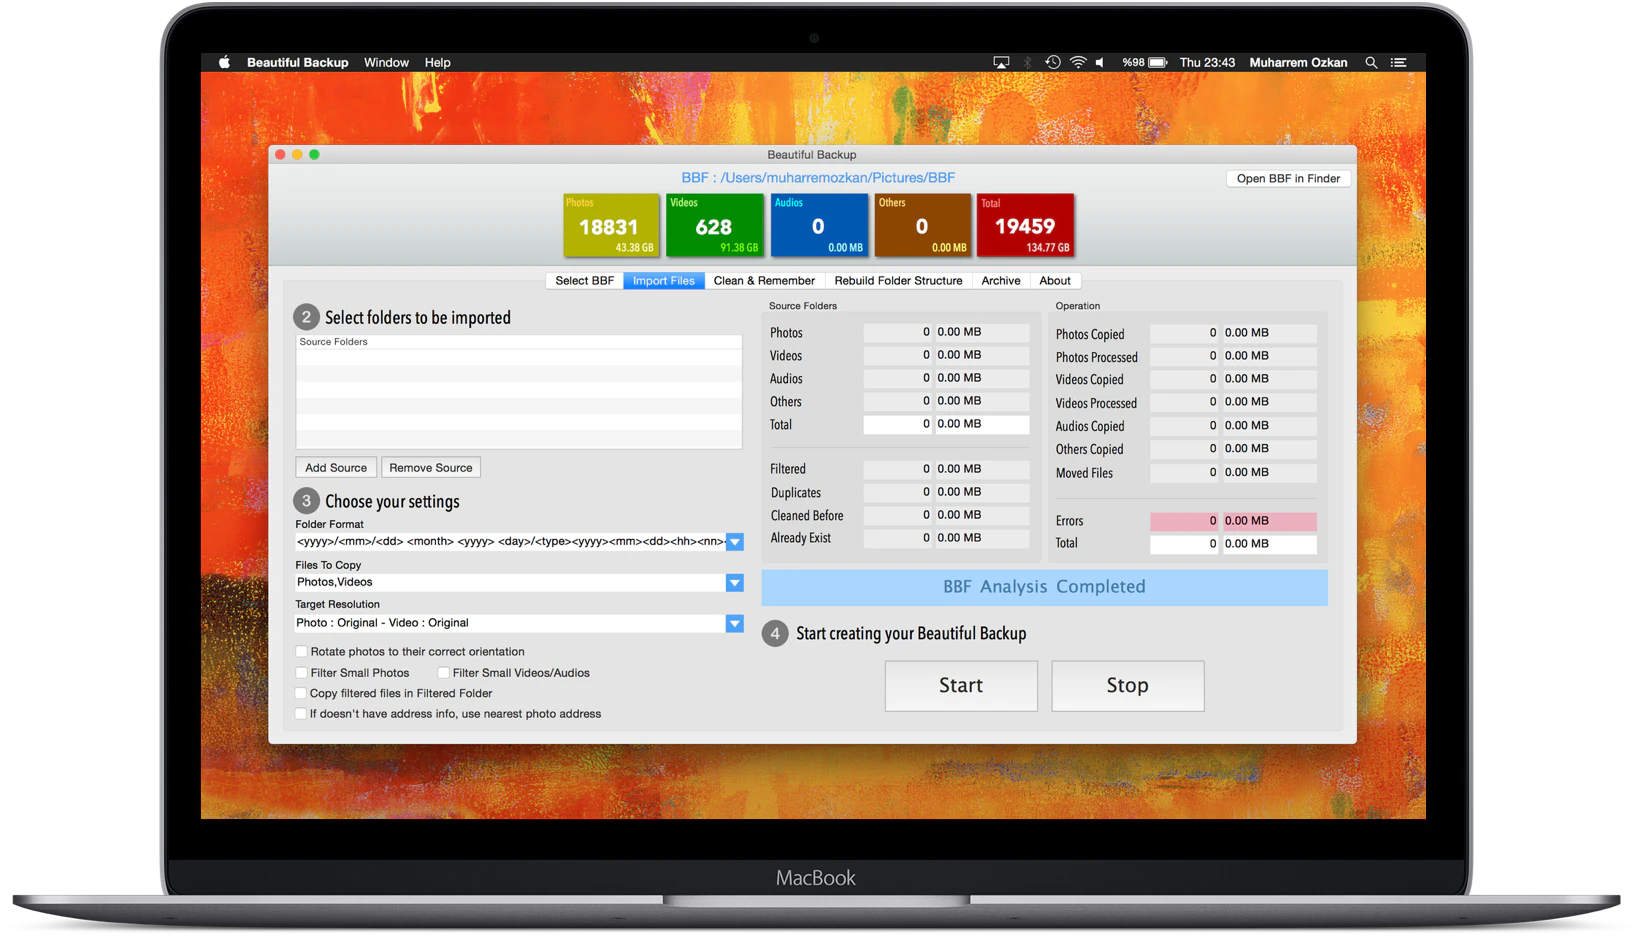Viewport: 1640px width, 938px height.
Task: Click the Operation Total count field
Action: (x=1185, y=544)
